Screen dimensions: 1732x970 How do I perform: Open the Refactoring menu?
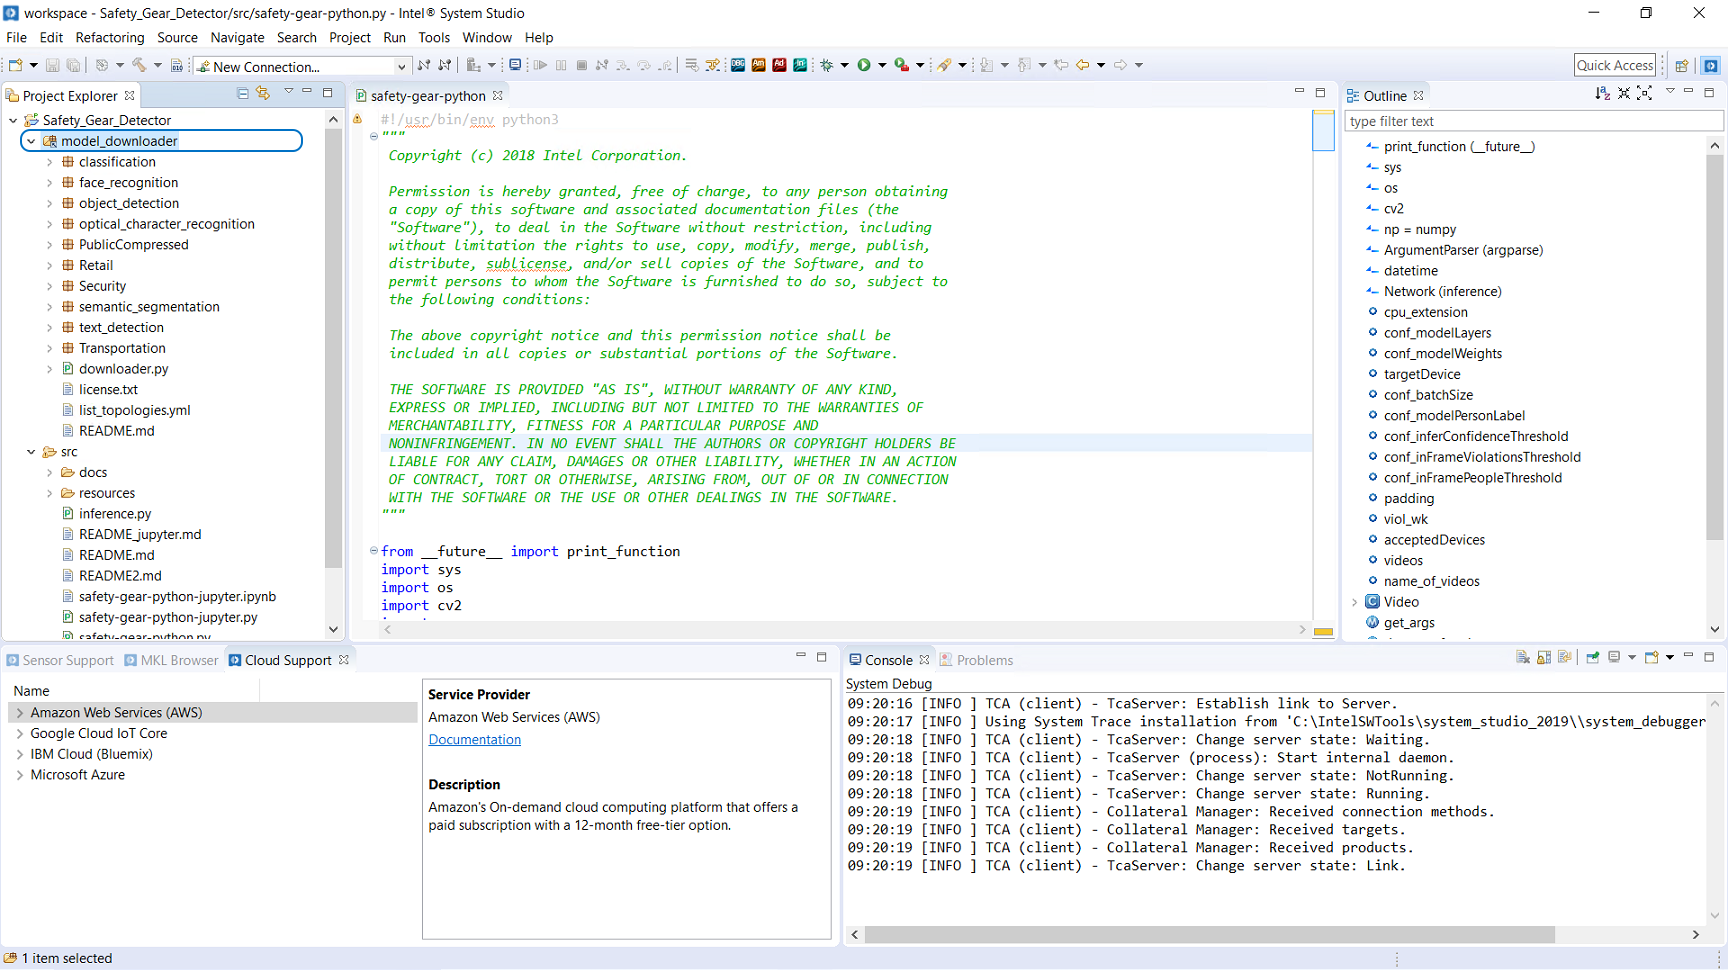tap(110, 38)
